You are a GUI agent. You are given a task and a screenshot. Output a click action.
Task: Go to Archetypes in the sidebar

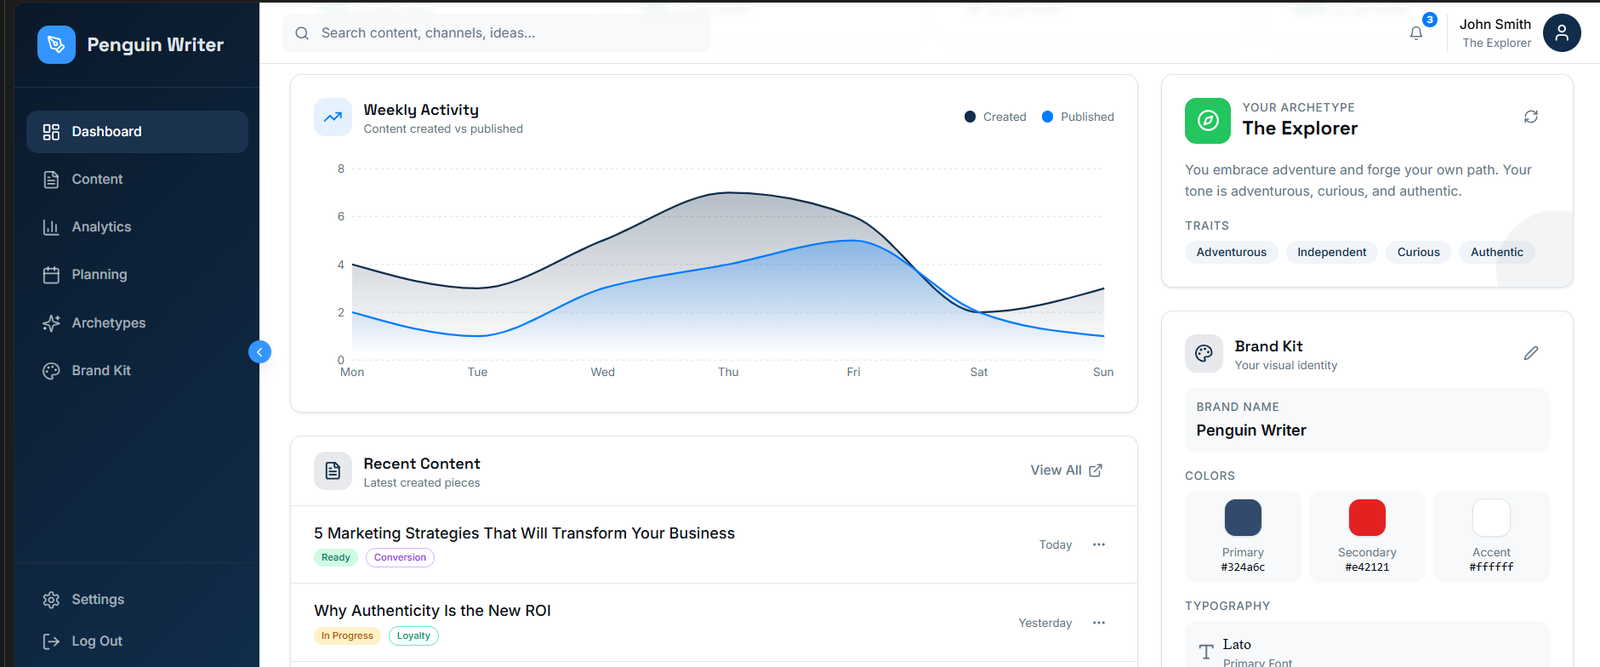coord(108,323)
